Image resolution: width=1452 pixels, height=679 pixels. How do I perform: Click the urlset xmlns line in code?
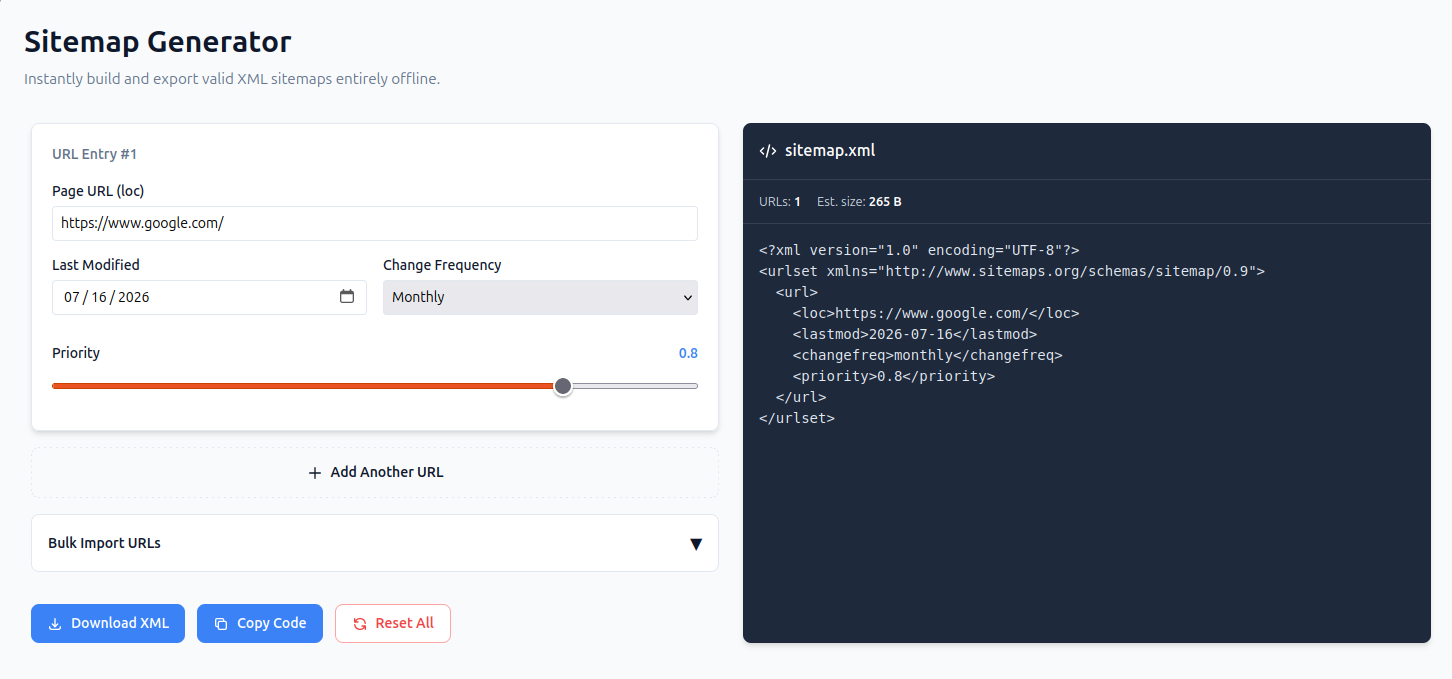[1012, 271]
